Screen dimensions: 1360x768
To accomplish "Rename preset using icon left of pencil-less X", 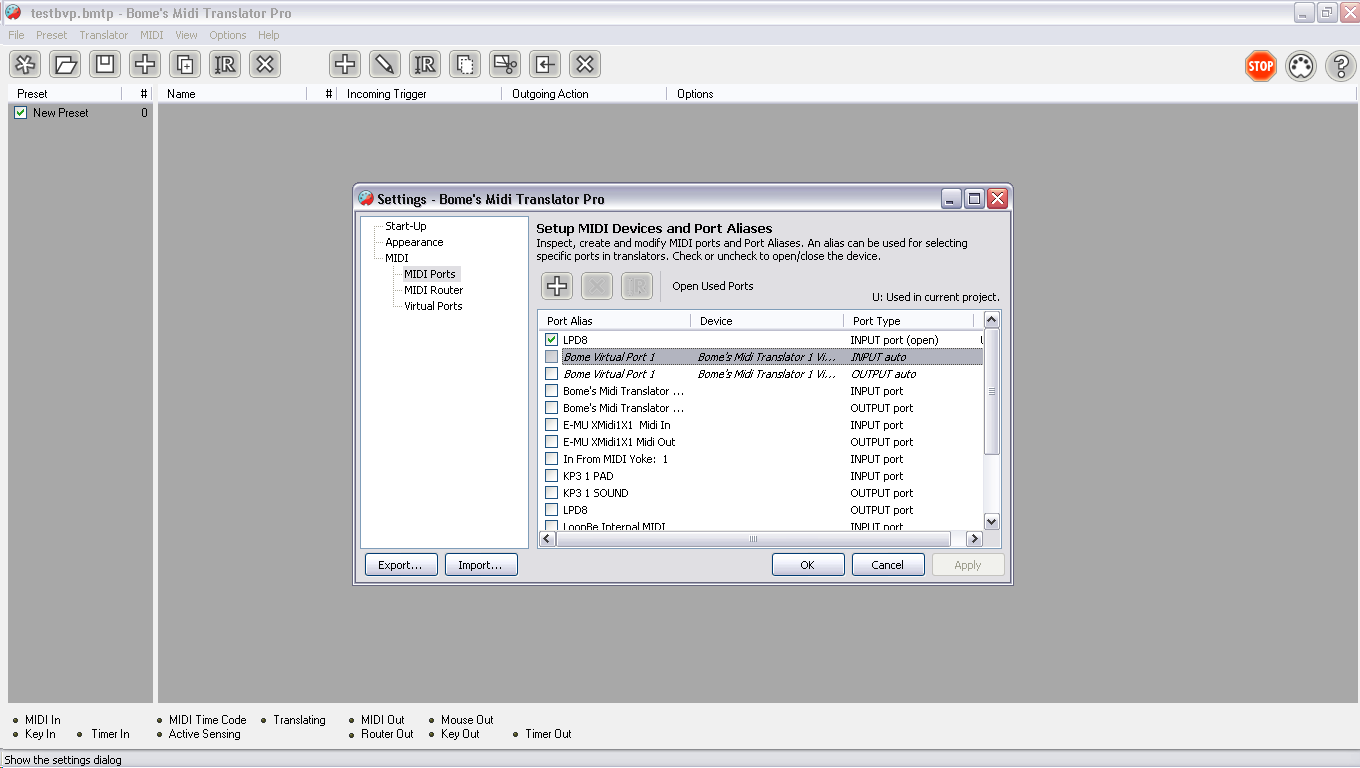I will (225, 65).
